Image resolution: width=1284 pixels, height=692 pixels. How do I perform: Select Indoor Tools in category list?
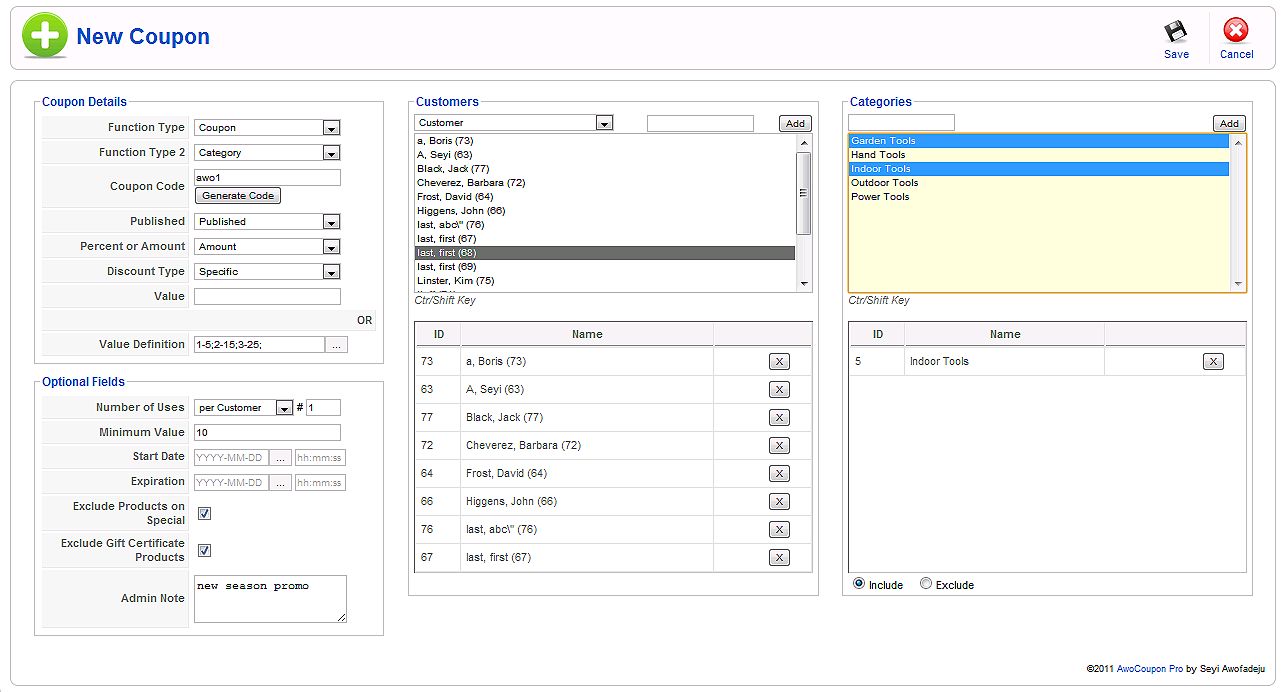(1039, 169)
